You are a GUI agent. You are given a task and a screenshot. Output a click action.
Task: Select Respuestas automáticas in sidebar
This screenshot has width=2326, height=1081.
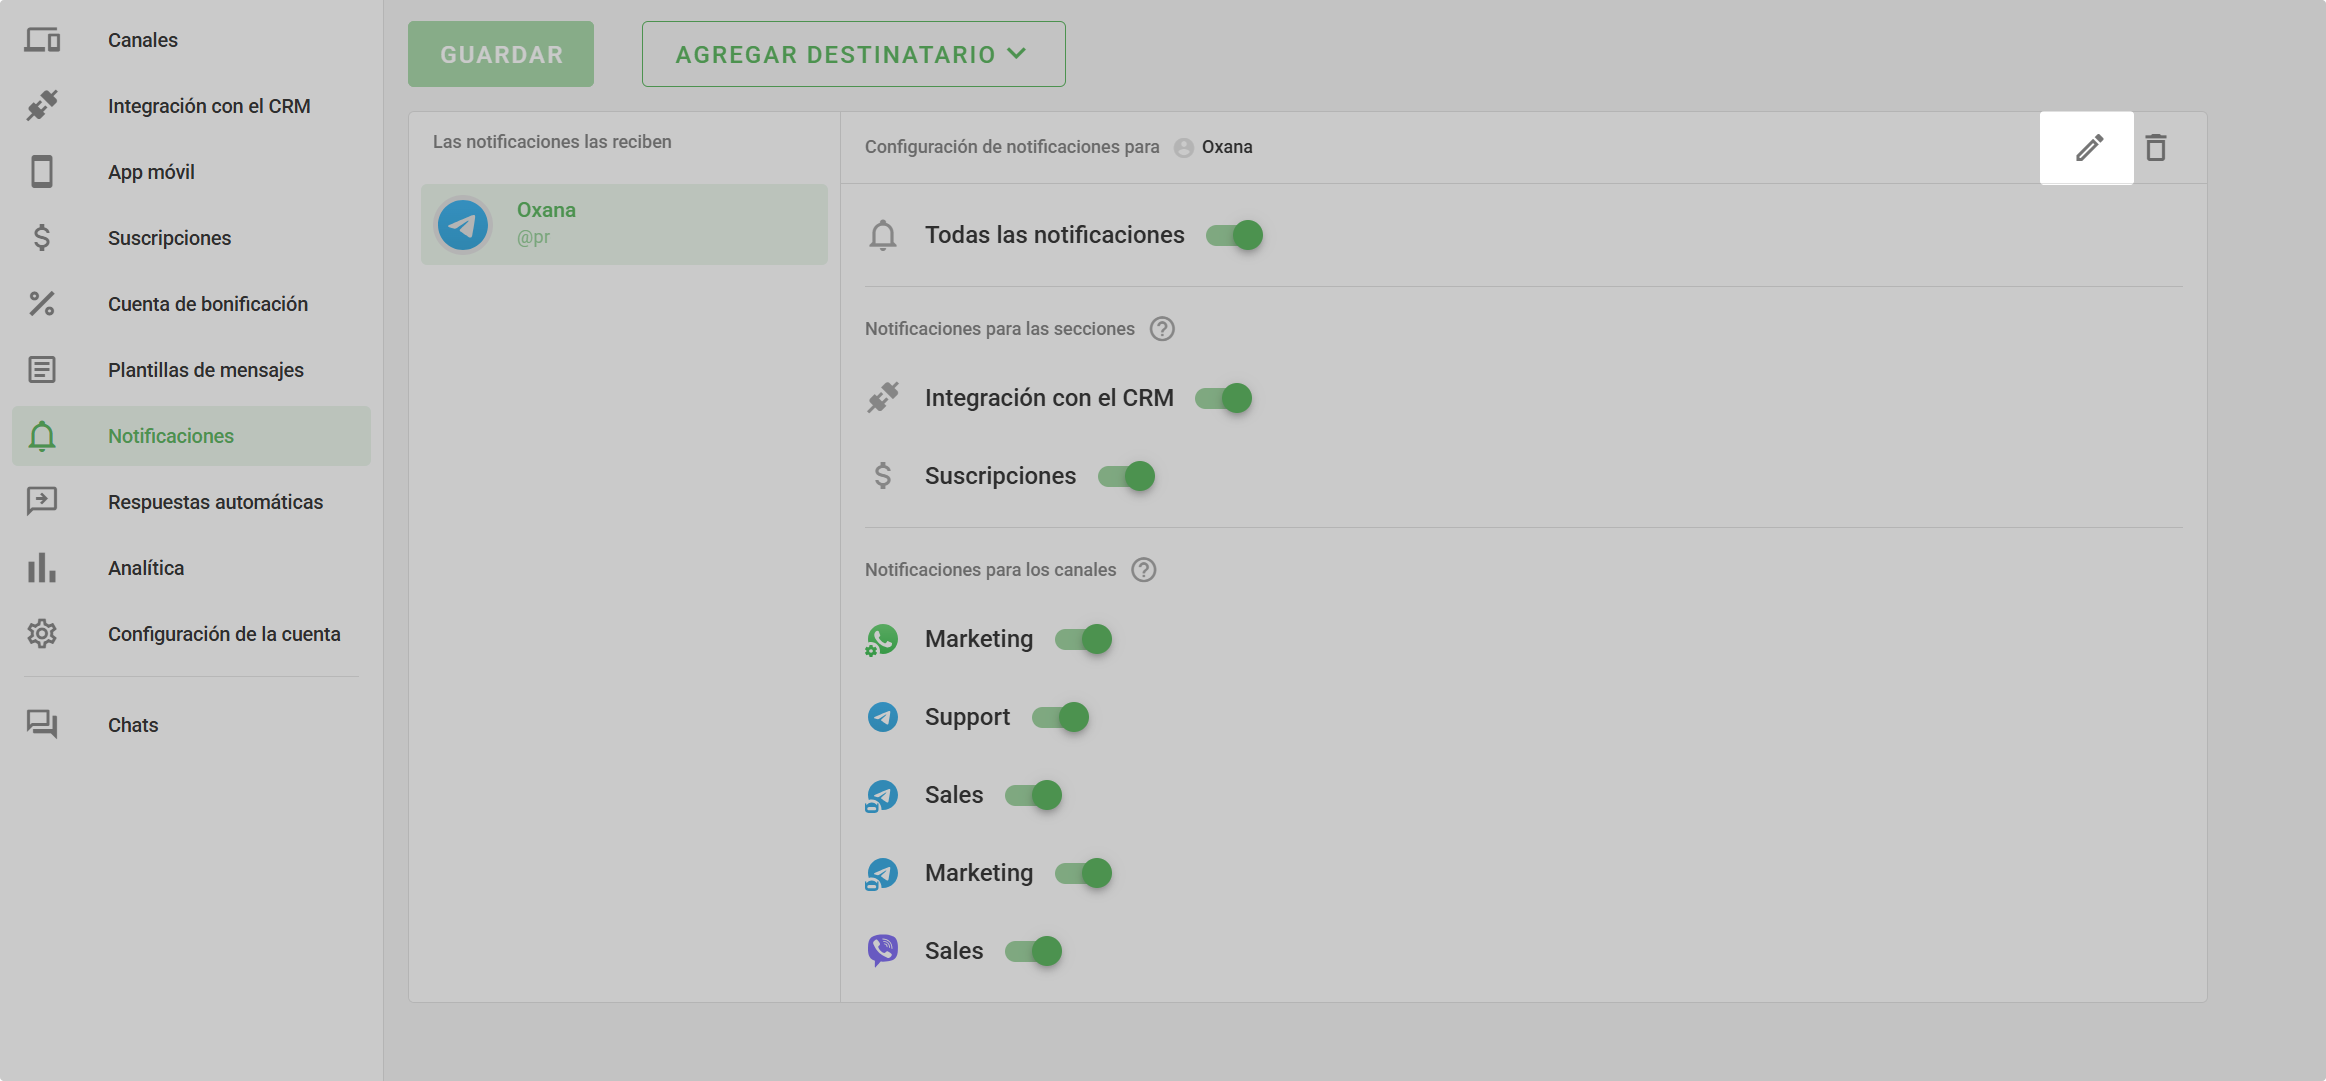click(x=191, y=502)
